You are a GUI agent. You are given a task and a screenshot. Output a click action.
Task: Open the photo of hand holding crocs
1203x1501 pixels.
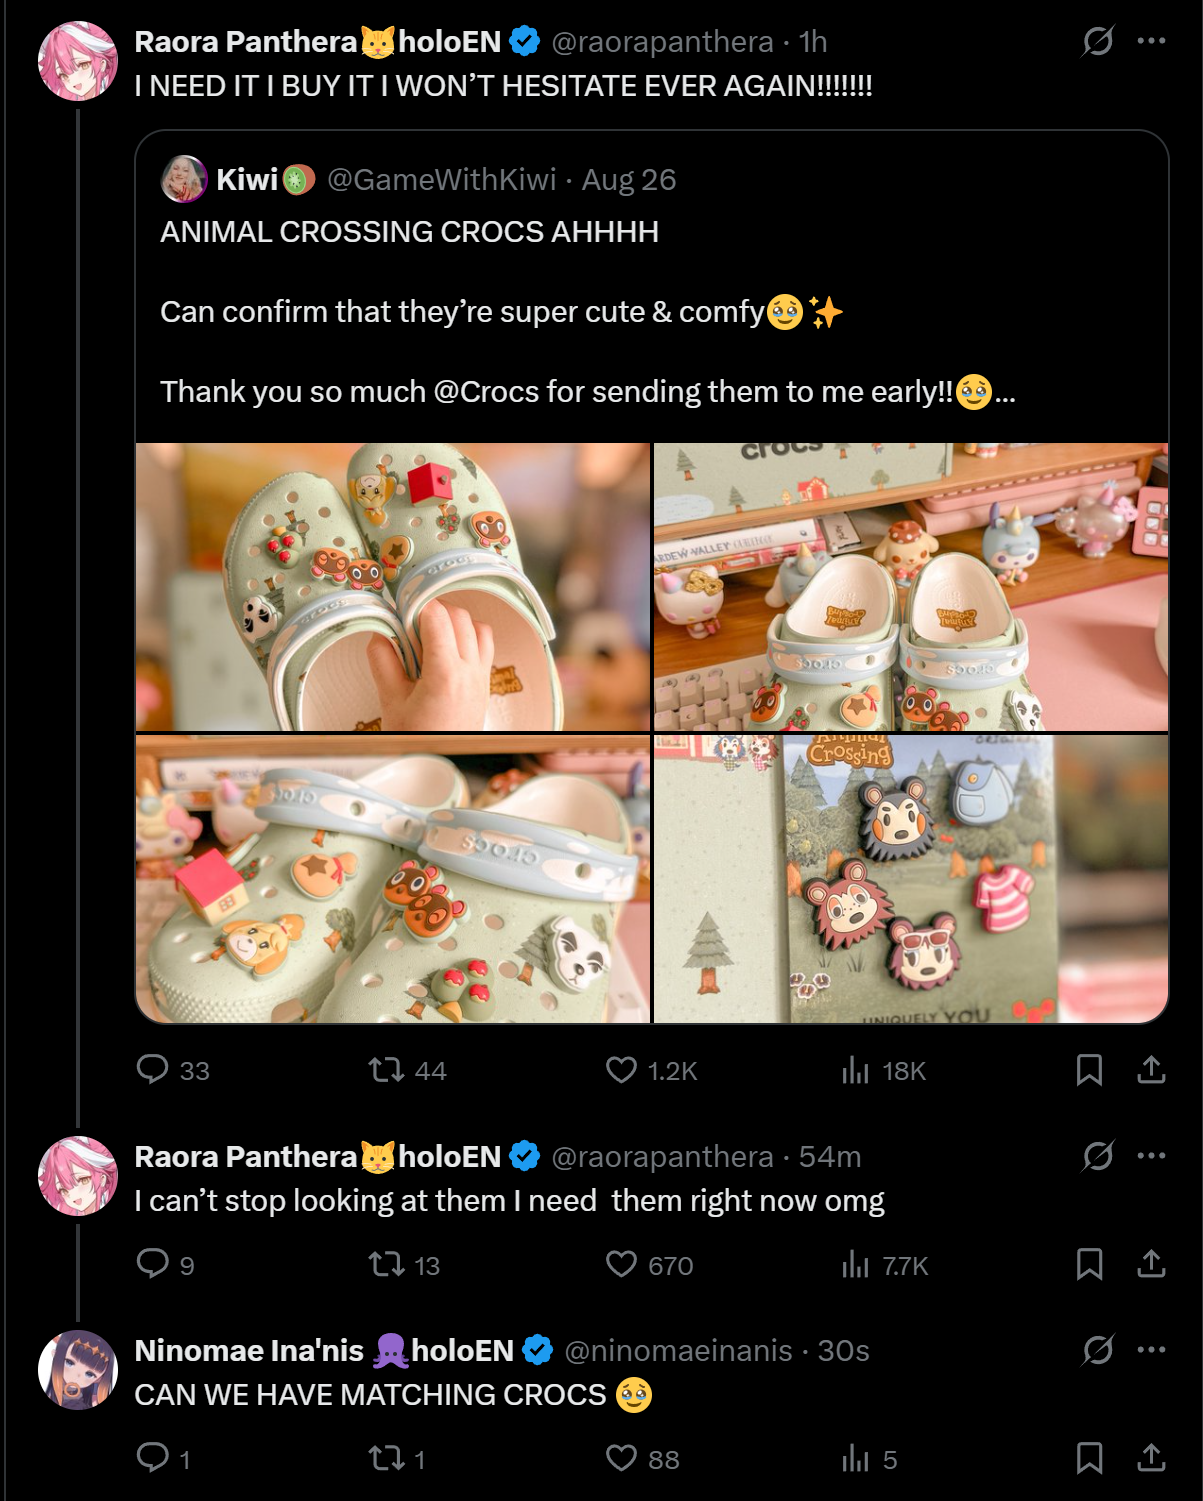[x=393, y=587]
